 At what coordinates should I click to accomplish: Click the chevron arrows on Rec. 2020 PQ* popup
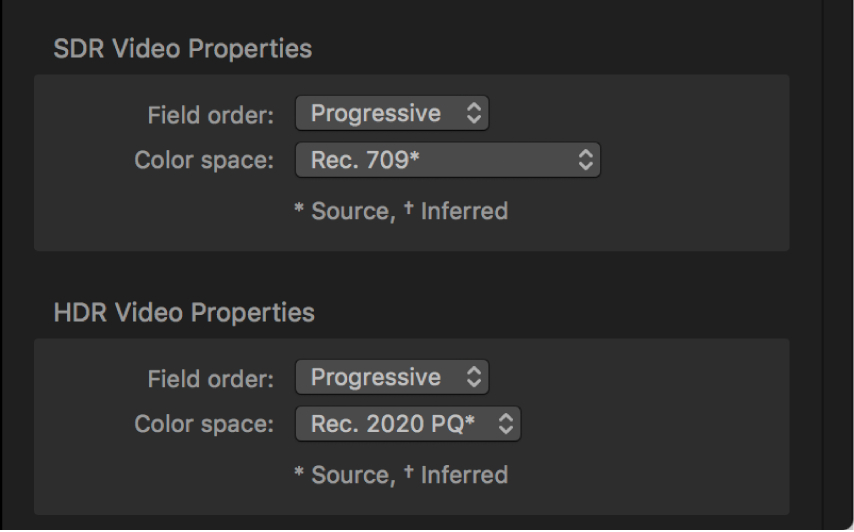tap(506, 424)
